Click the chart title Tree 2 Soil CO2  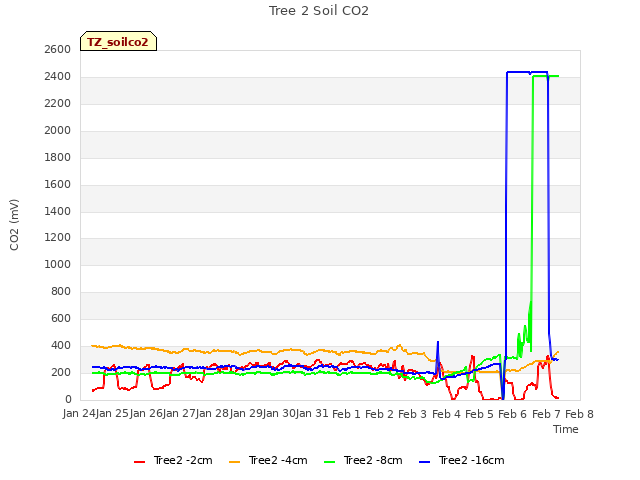318,11
